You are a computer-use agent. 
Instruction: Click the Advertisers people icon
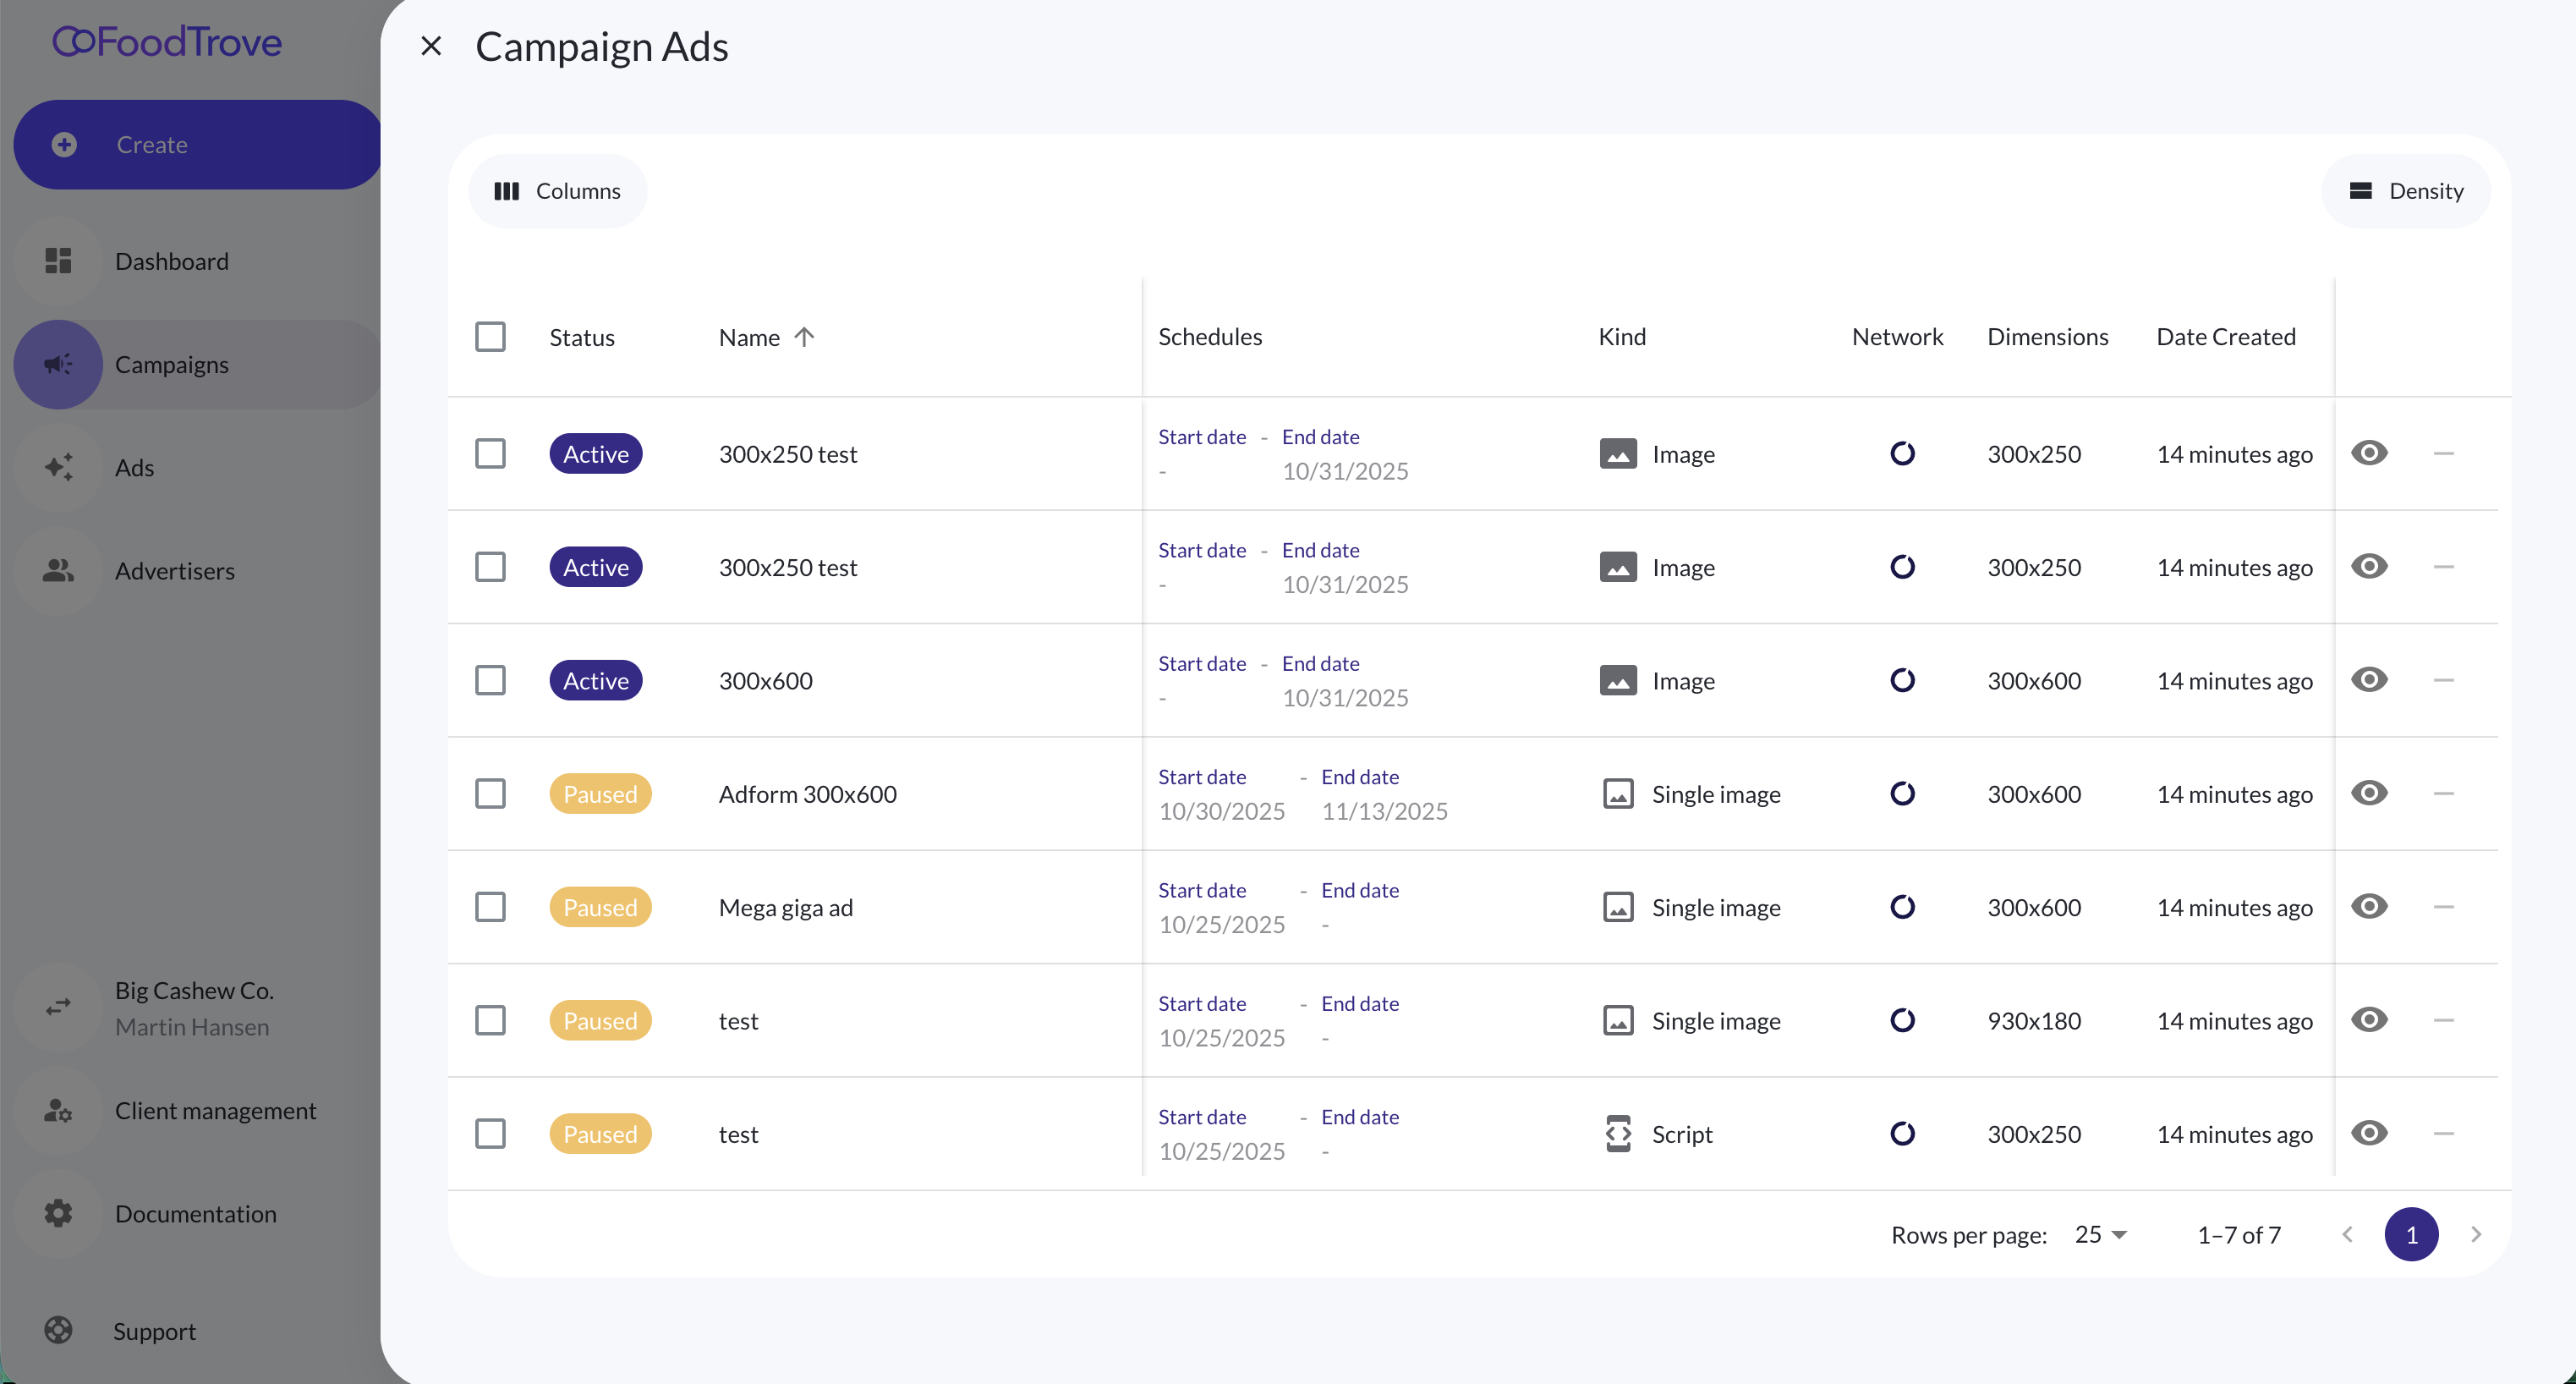(58, 570)
